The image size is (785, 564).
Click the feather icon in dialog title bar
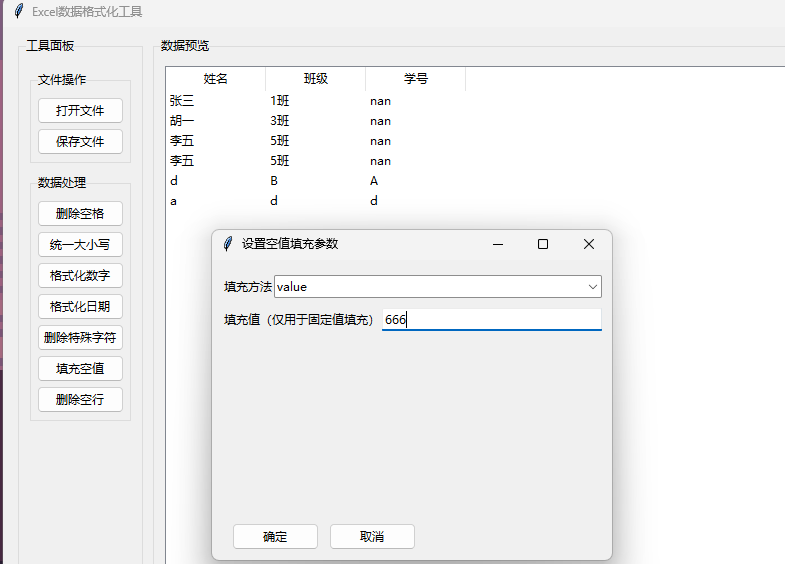coord(228,244)
